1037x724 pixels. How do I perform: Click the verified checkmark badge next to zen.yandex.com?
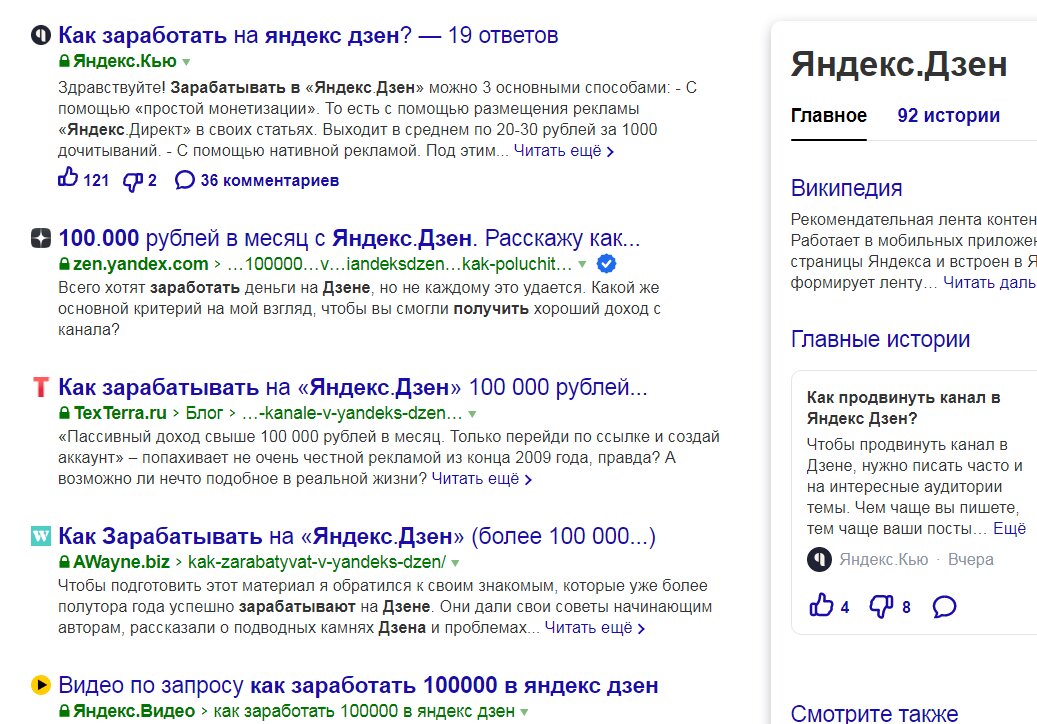606,264
